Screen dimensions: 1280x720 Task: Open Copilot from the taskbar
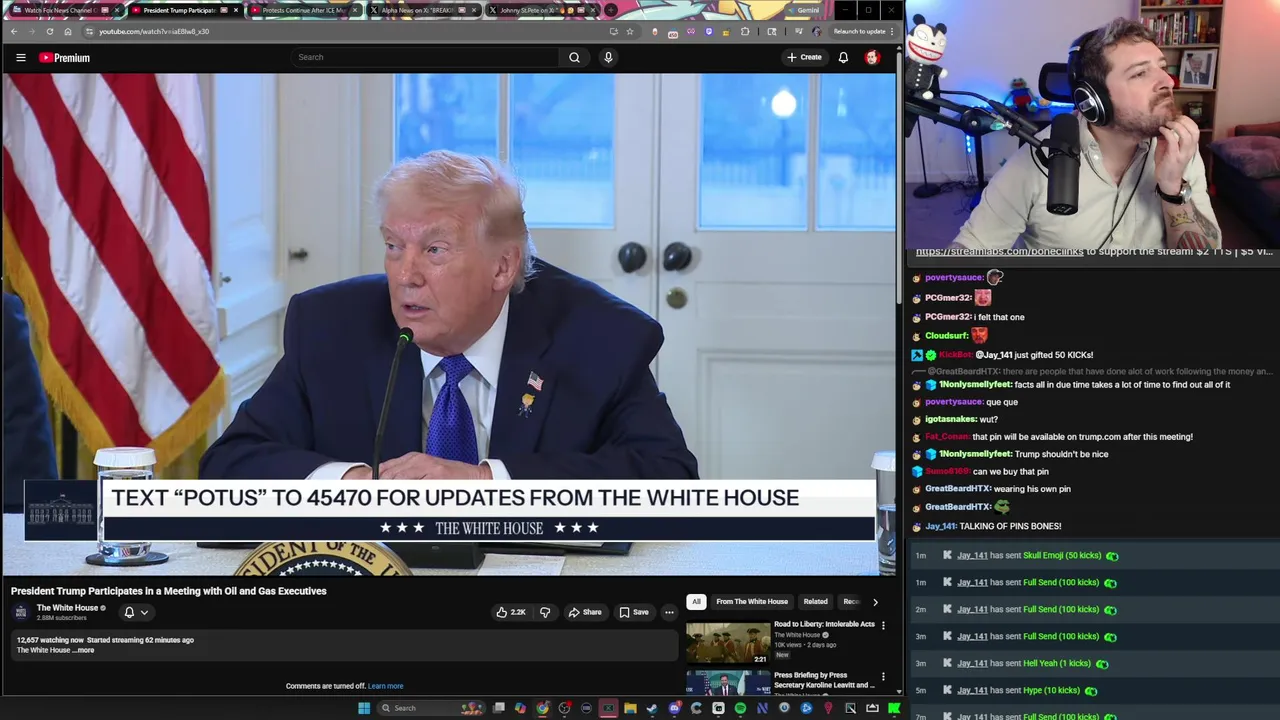pos(520,708)
